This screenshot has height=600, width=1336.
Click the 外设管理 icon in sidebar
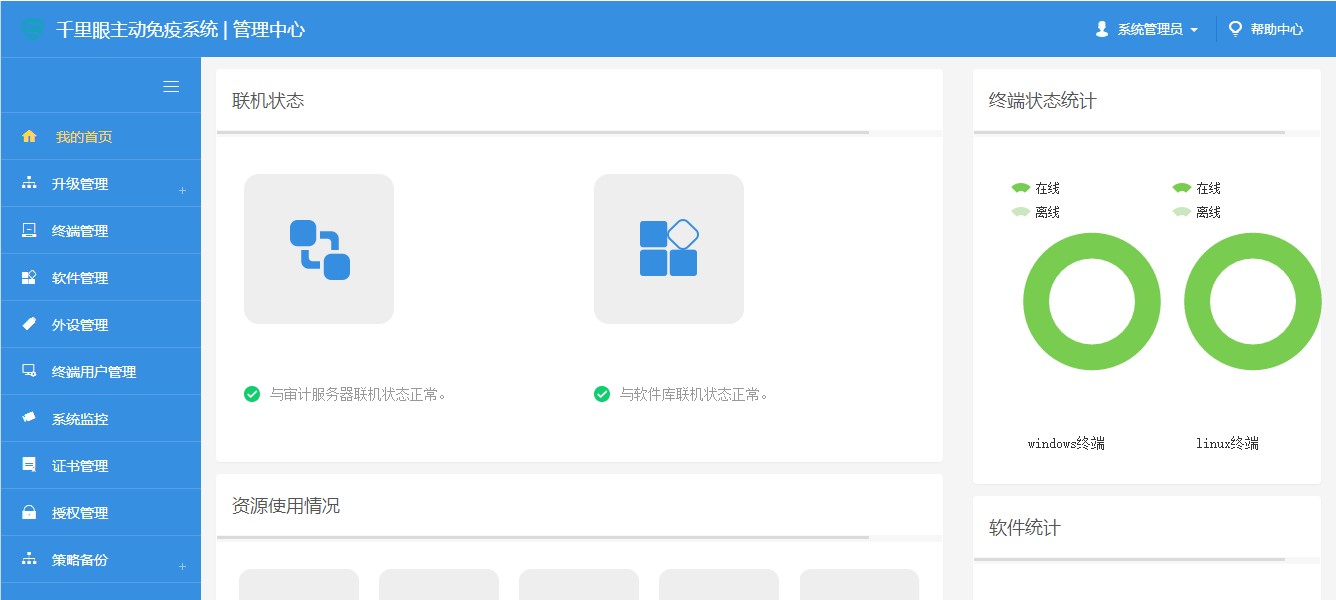(x=29, y=325)
